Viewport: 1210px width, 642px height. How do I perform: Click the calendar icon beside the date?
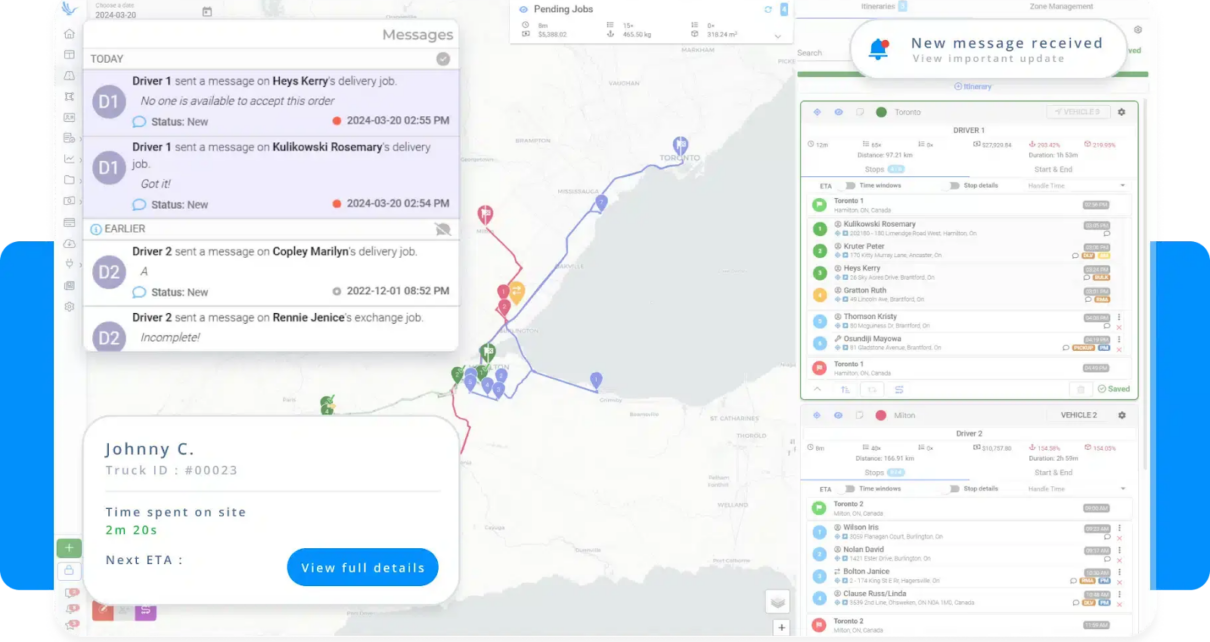coord(207,12)
